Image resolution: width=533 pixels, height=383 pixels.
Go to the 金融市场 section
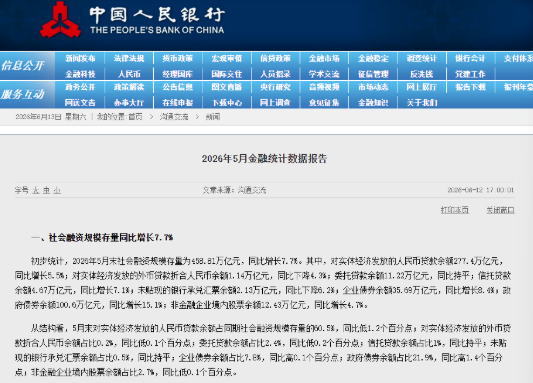324,58
